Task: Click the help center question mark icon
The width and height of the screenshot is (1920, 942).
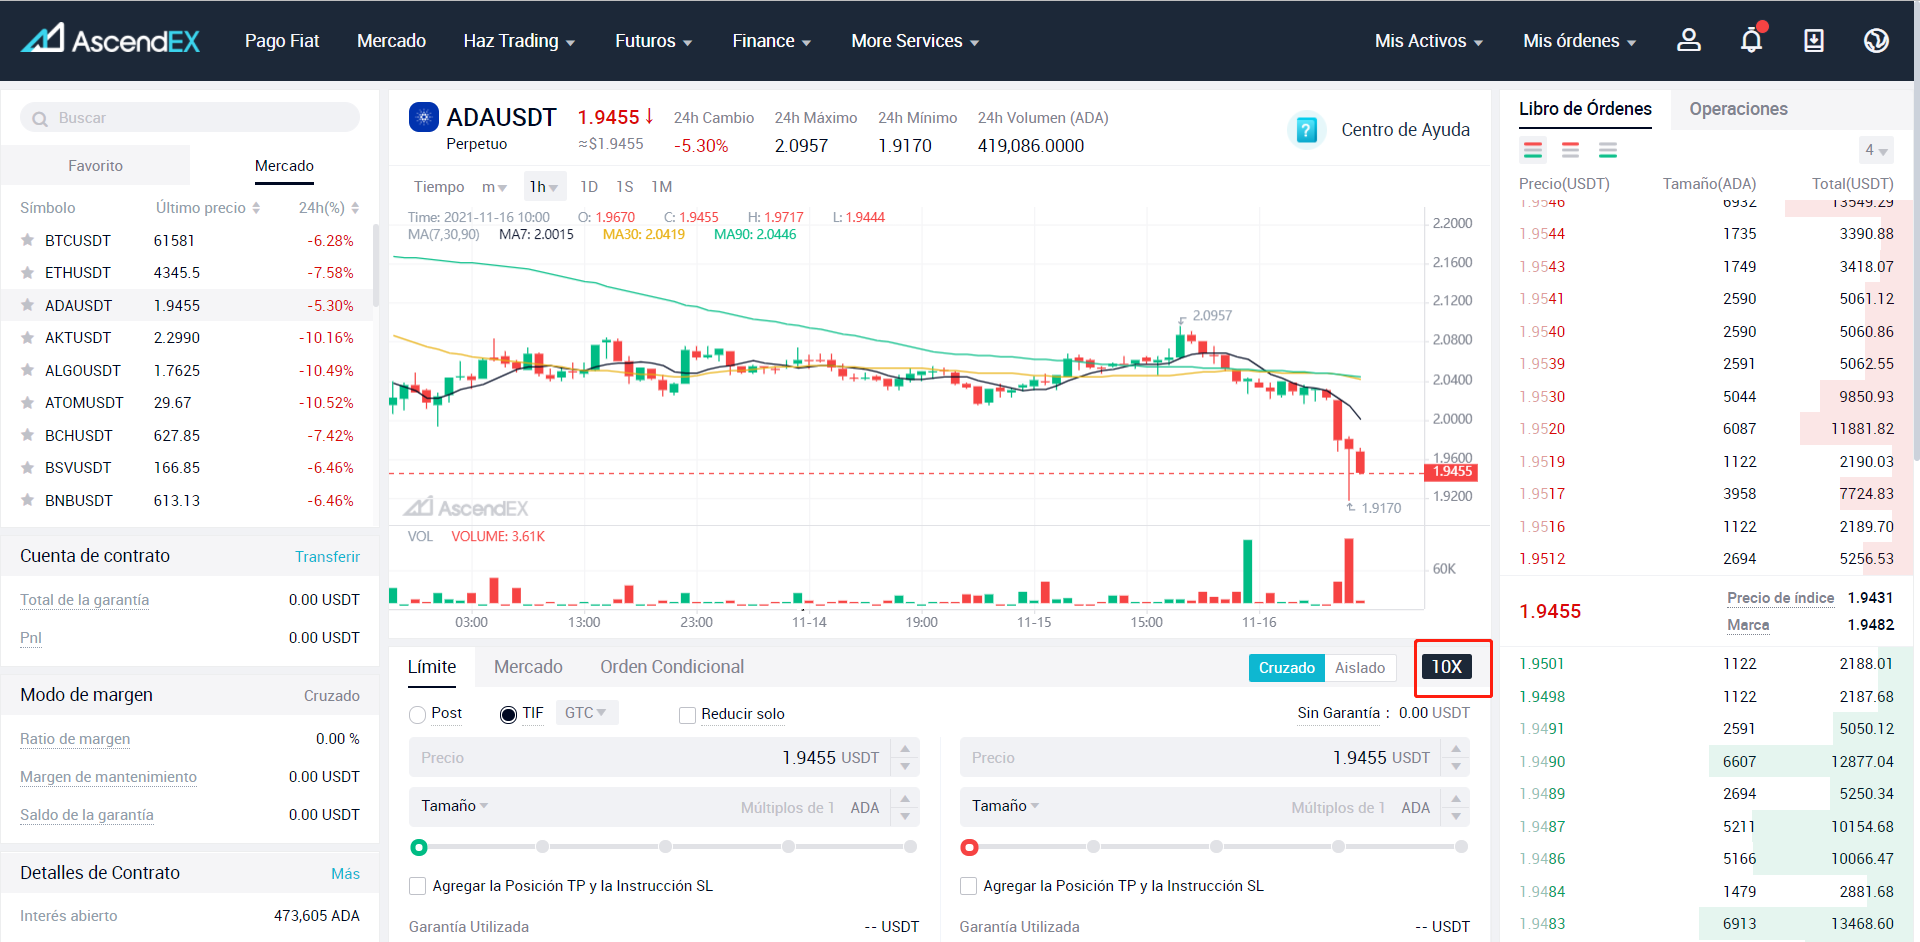Action: click(x=1306, y=130)
